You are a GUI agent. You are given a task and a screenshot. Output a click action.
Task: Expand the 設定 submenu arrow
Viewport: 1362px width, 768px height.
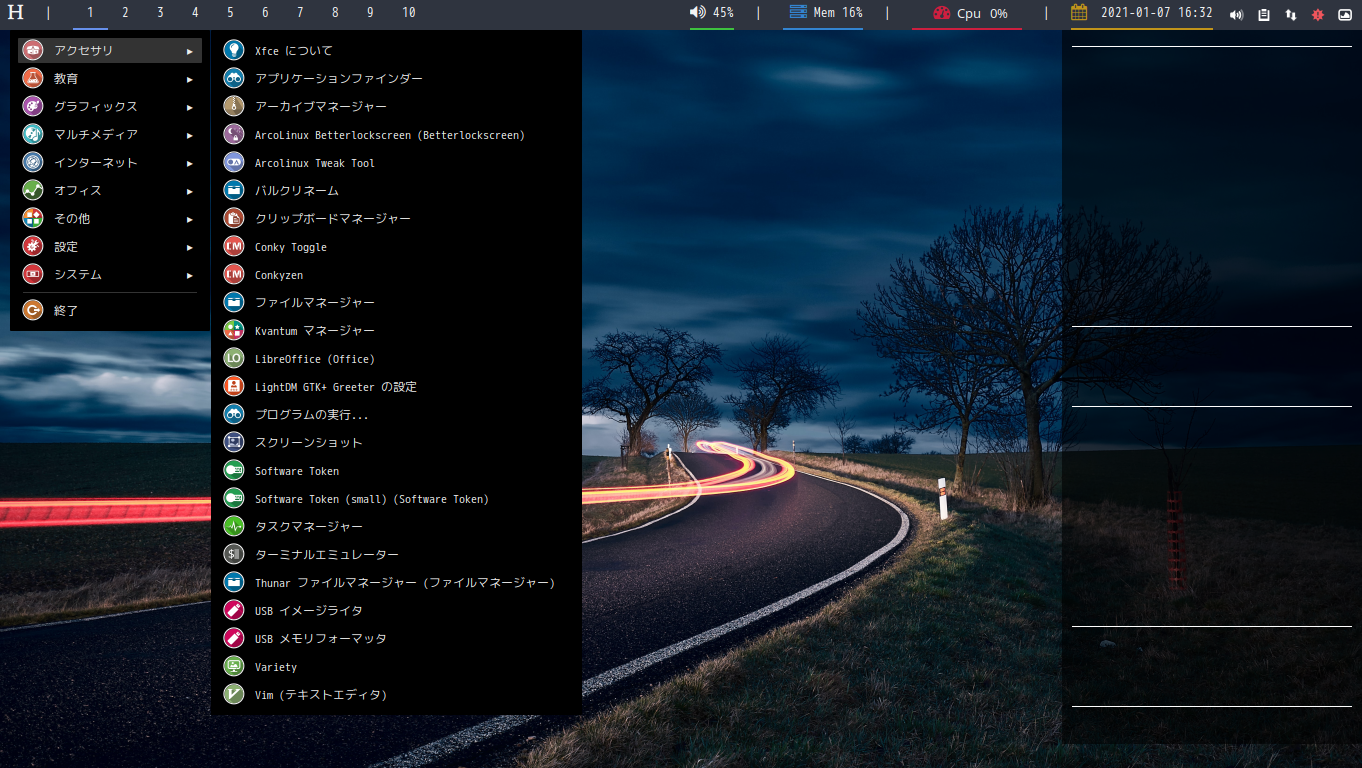pos(190,247)
